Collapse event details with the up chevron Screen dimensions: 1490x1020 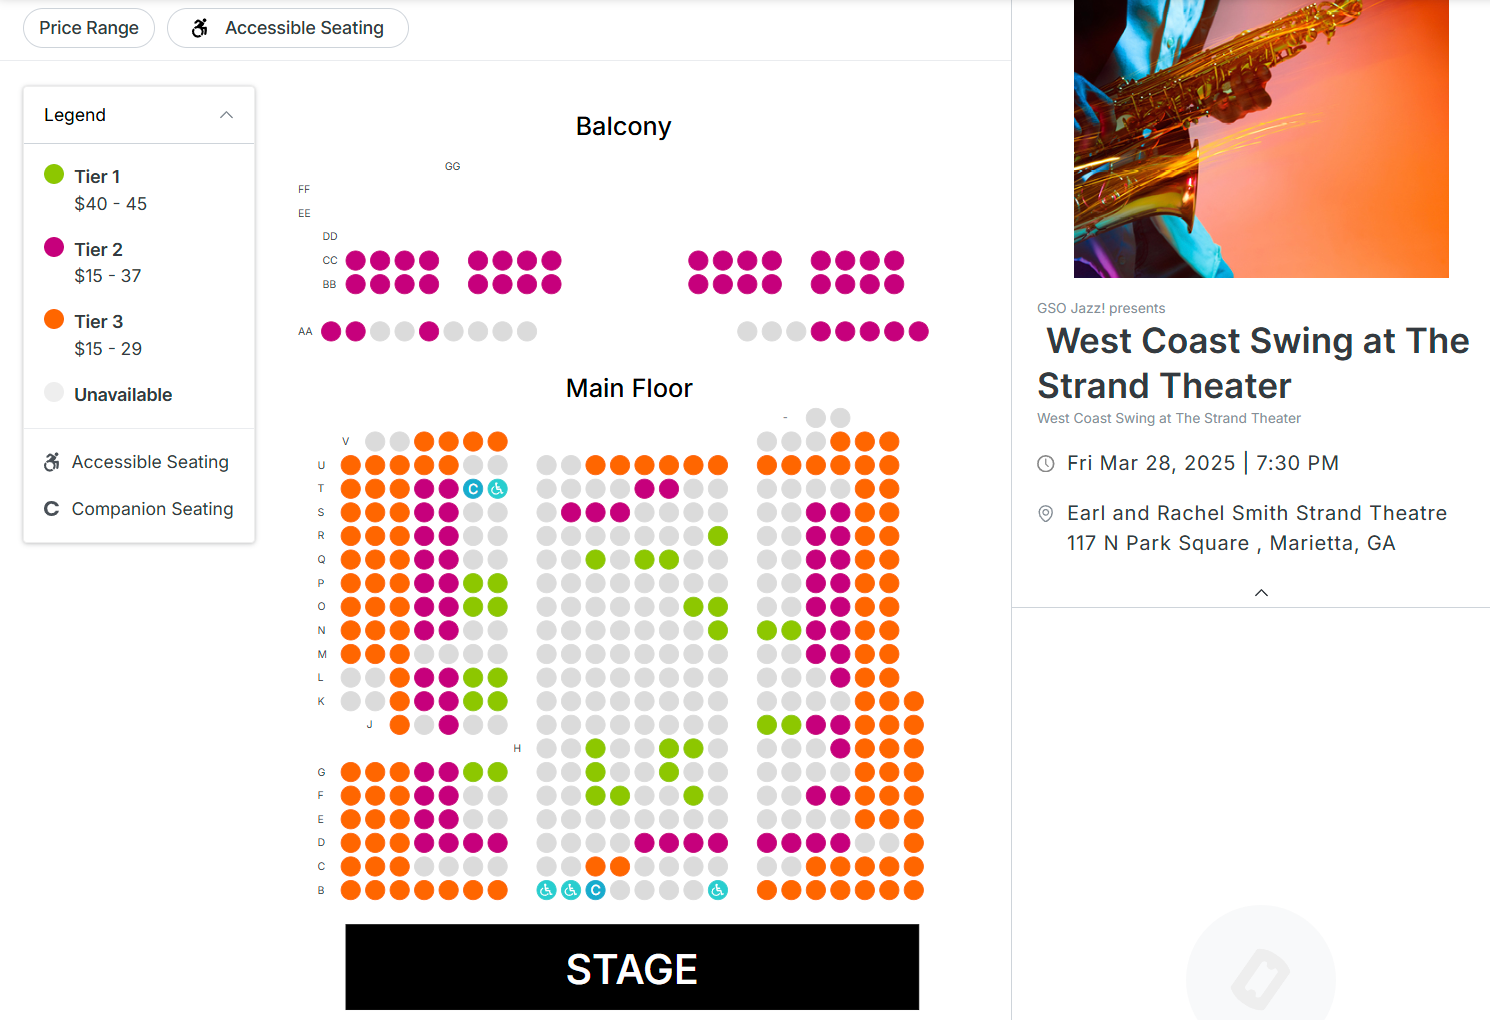pos(1261,593)
